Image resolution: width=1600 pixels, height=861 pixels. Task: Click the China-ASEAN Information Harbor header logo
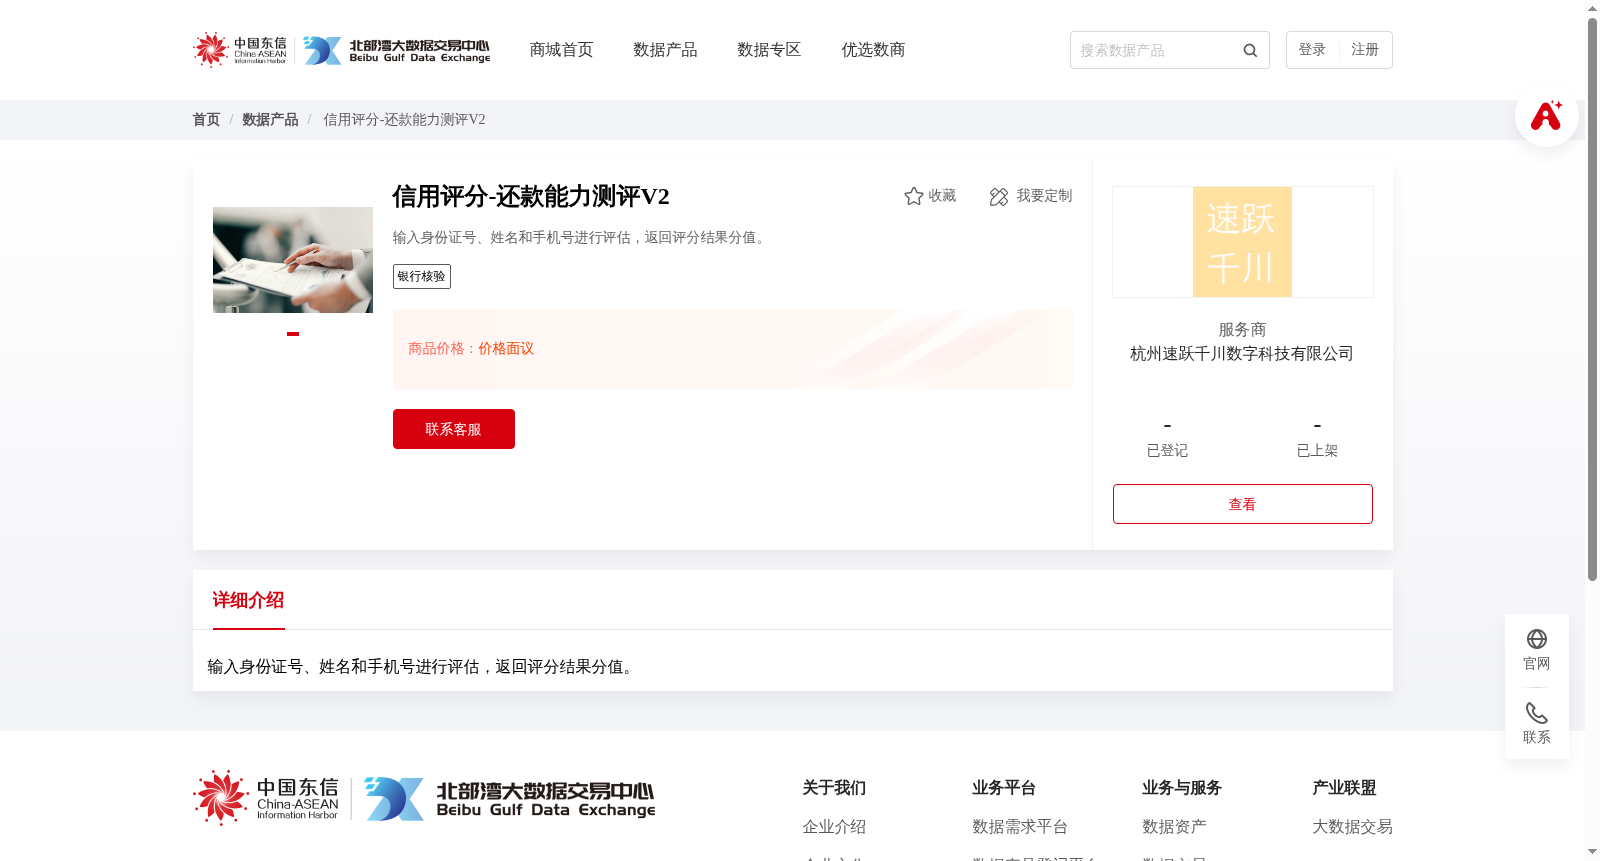(x=240, y=49)
